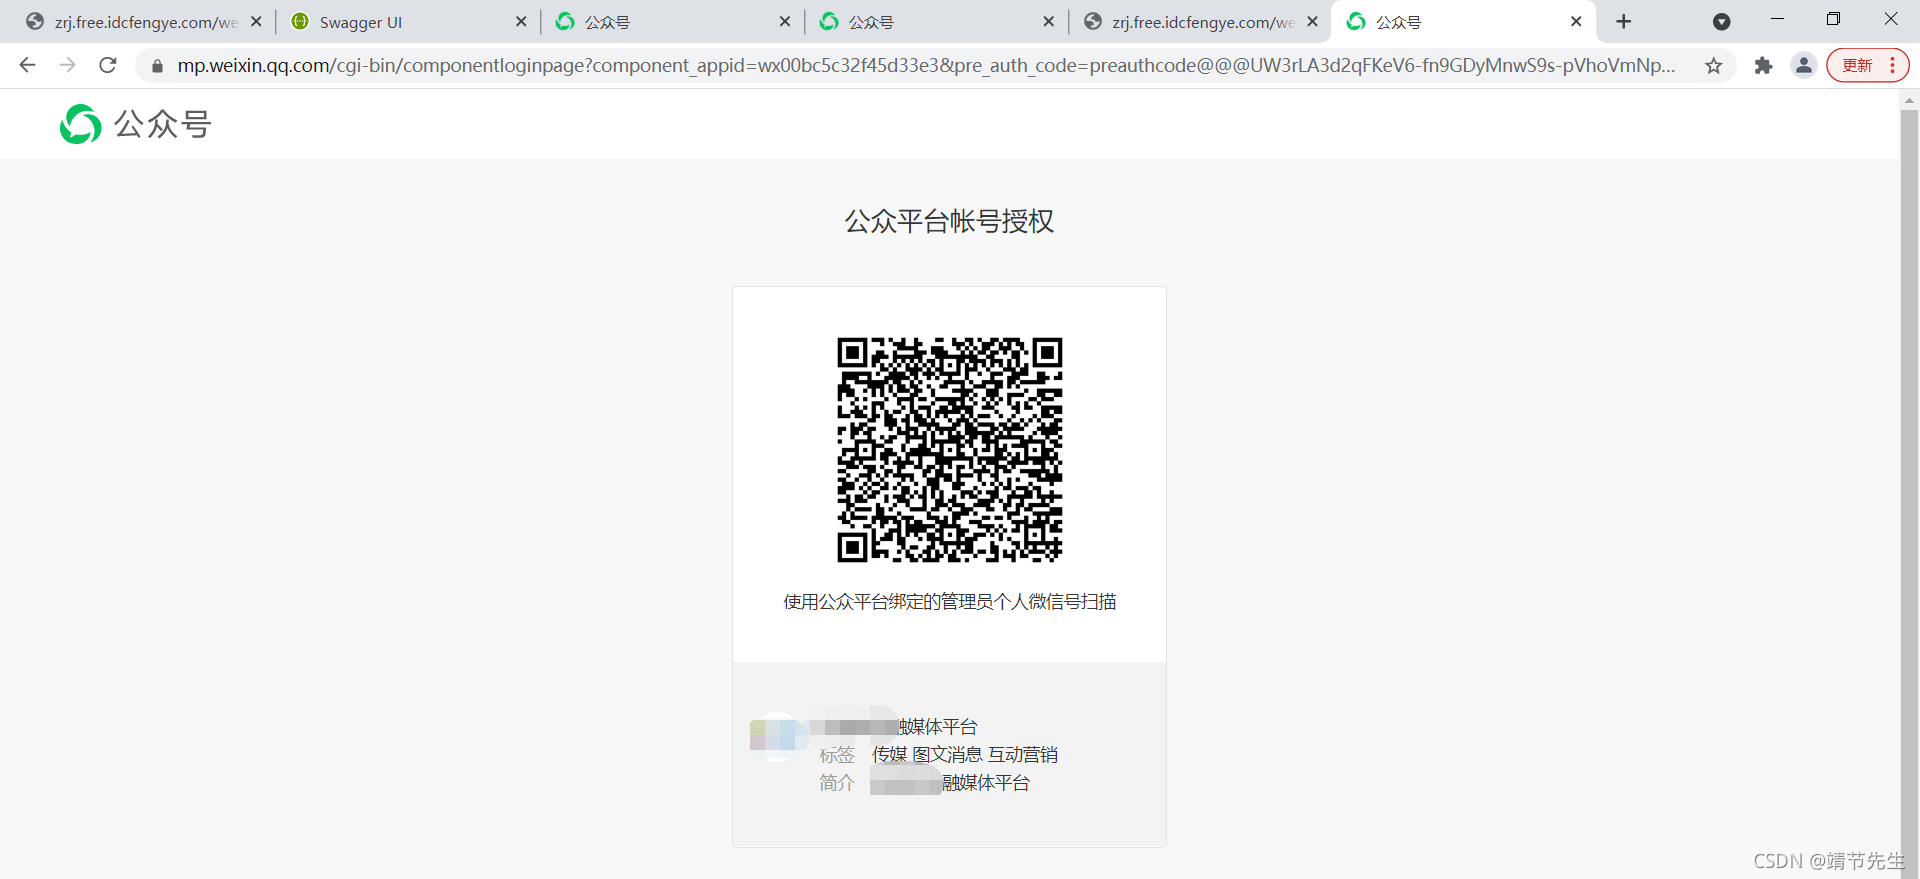Click the blurred account avatar image
The height and width of the screenshot is (879, 1920).
click(779, 735)
